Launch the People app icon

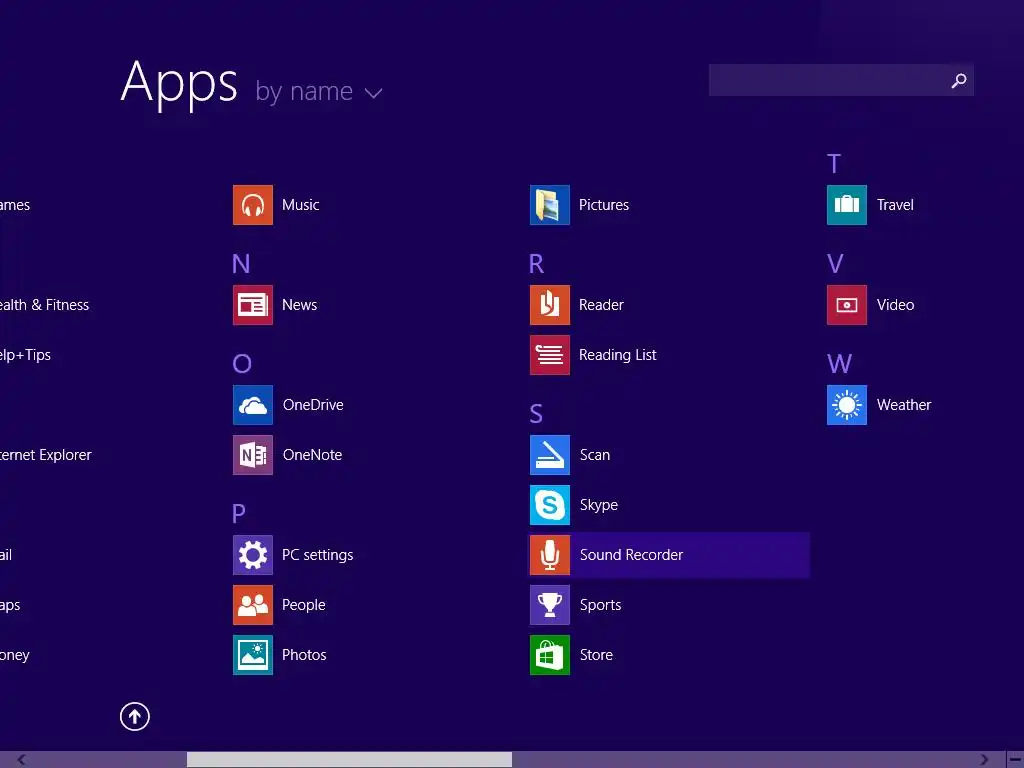click(253, 605)
